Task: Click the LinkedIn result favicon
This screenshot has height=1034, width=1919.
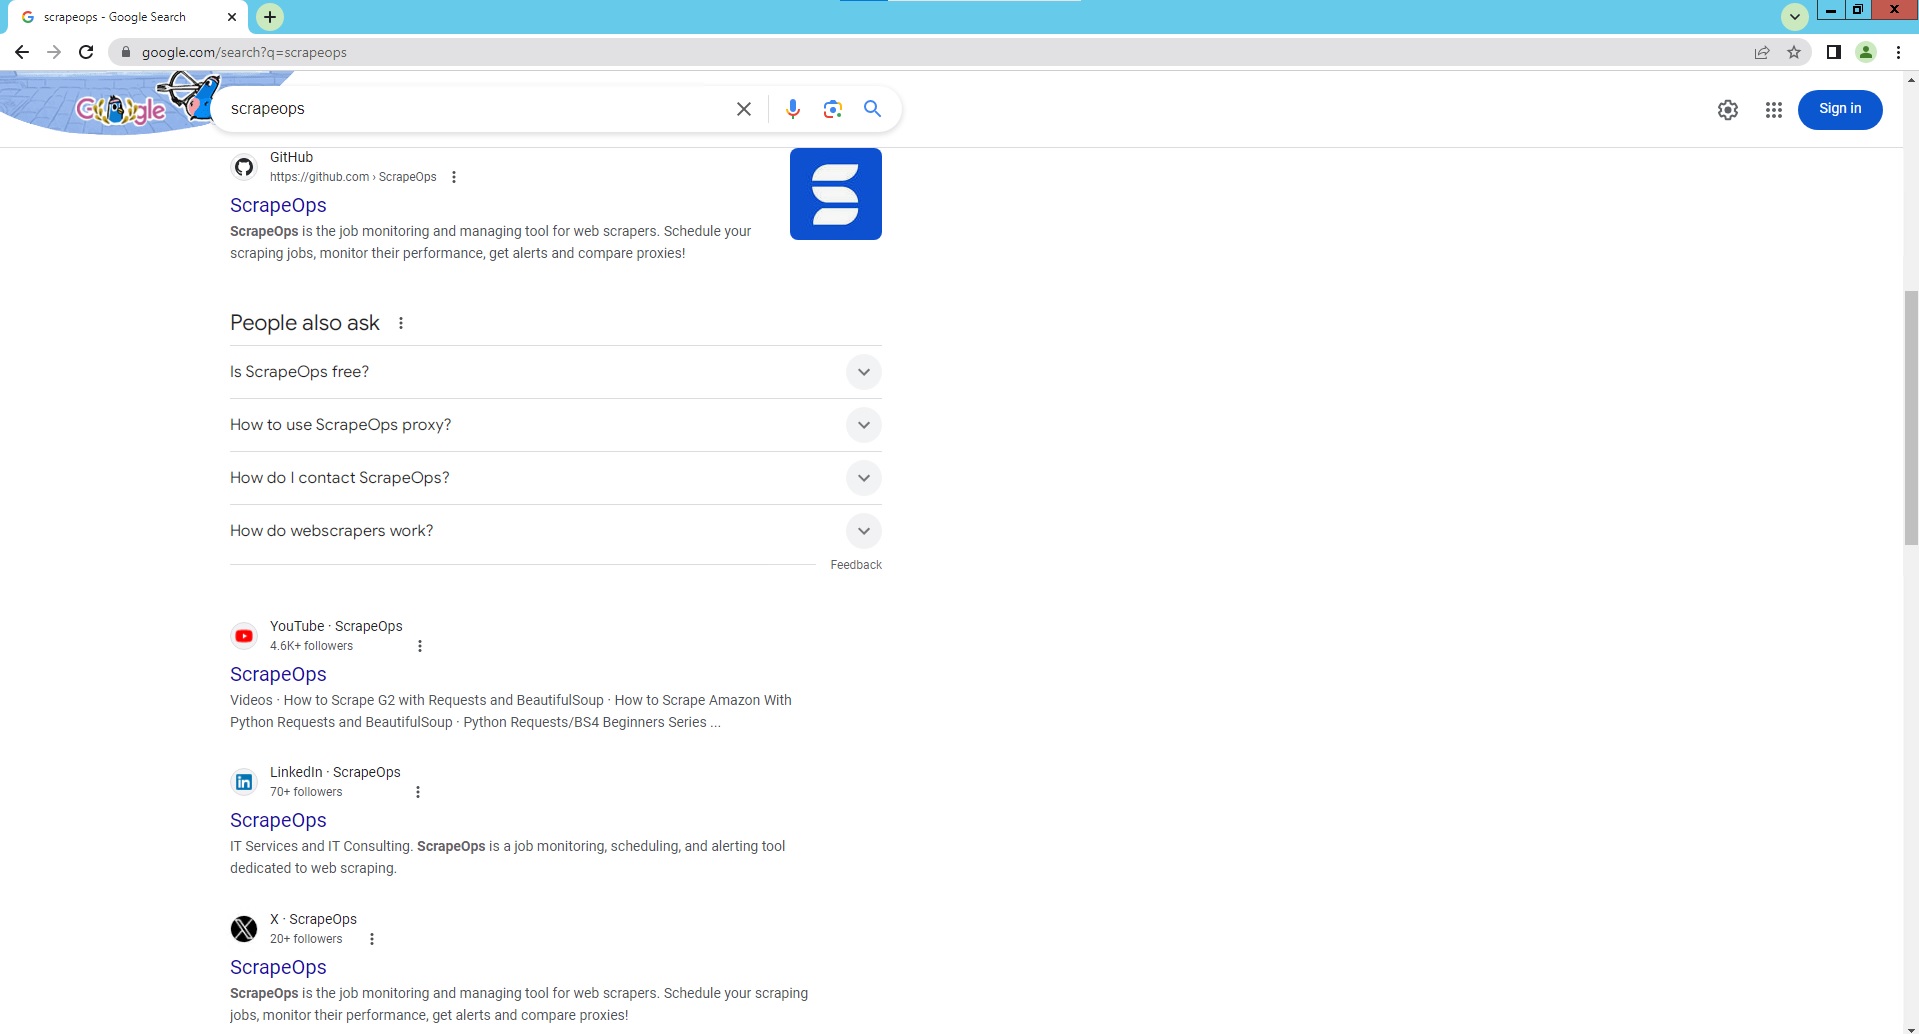Action: coord(243,781)
